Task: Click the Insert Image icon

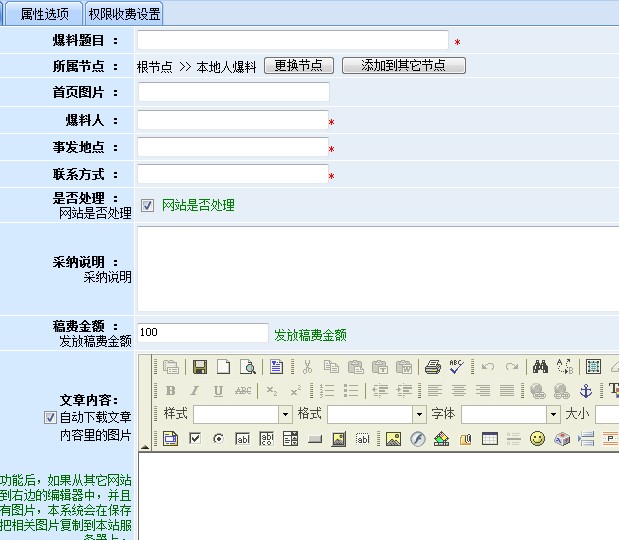Action: 393,439
